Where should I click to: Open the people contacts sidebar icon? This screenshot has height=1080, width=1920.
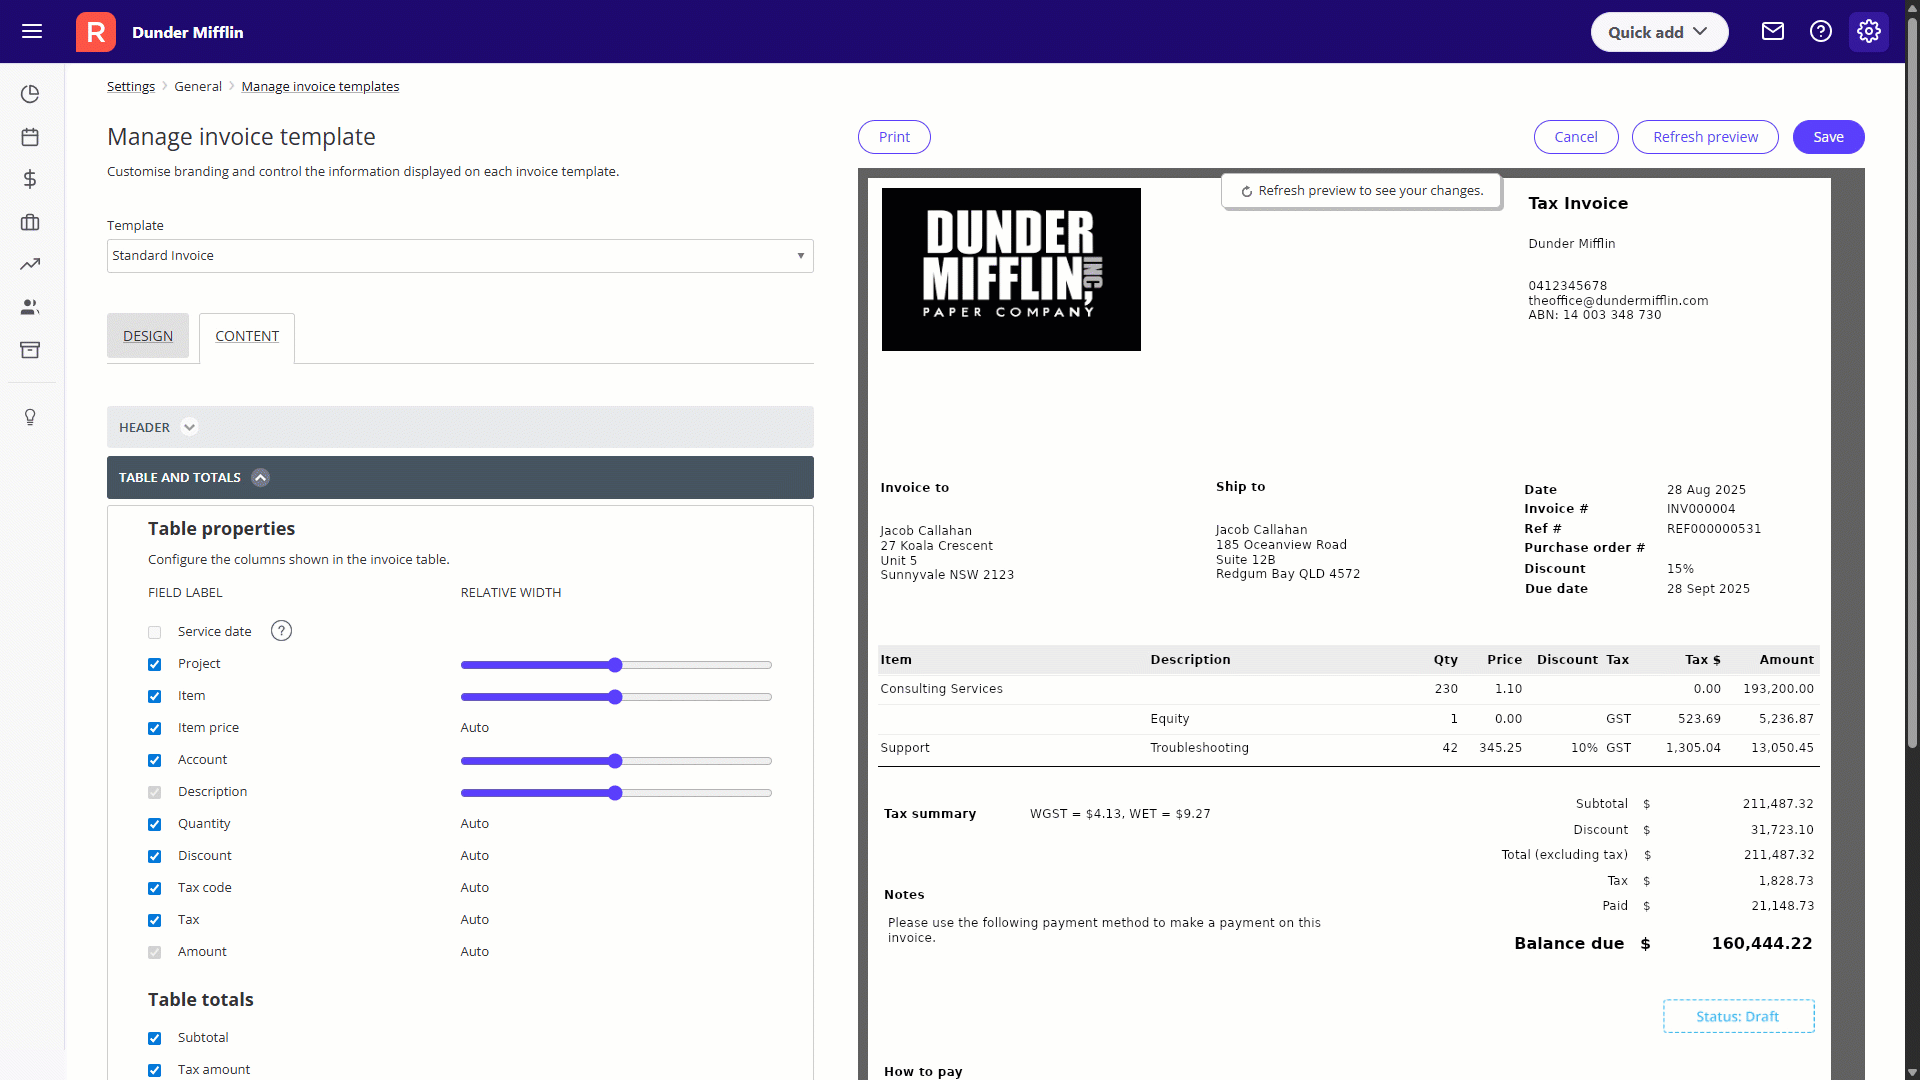tap(30, 307)
